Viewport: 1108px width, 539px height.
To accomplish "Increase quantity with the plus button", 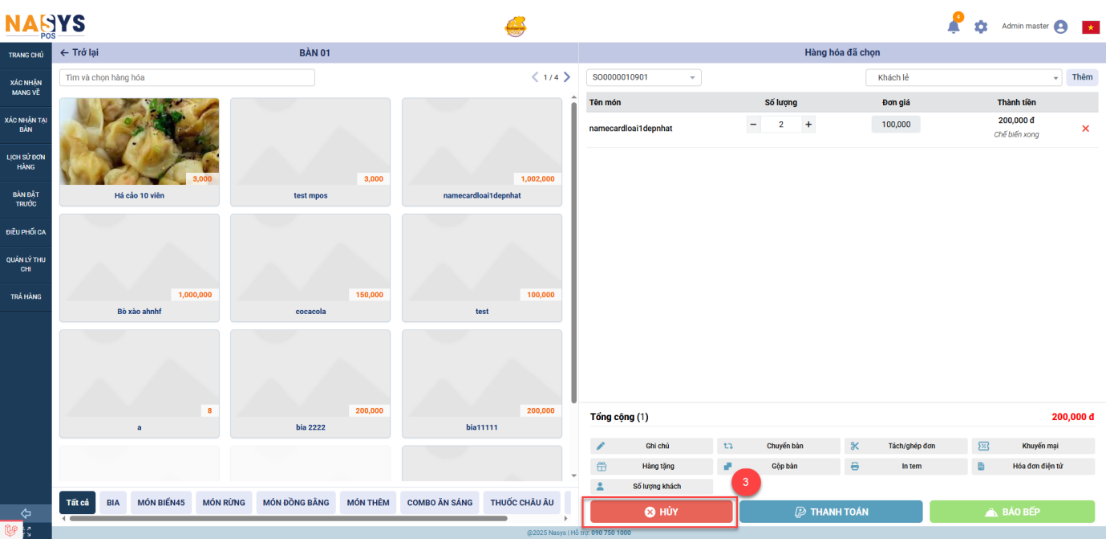I will point(808,125).
